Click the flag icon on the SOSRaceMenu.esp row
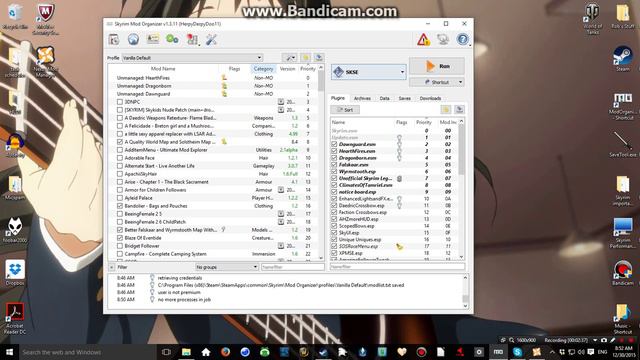Screen dimensions: 640x360 coord(399,247)
